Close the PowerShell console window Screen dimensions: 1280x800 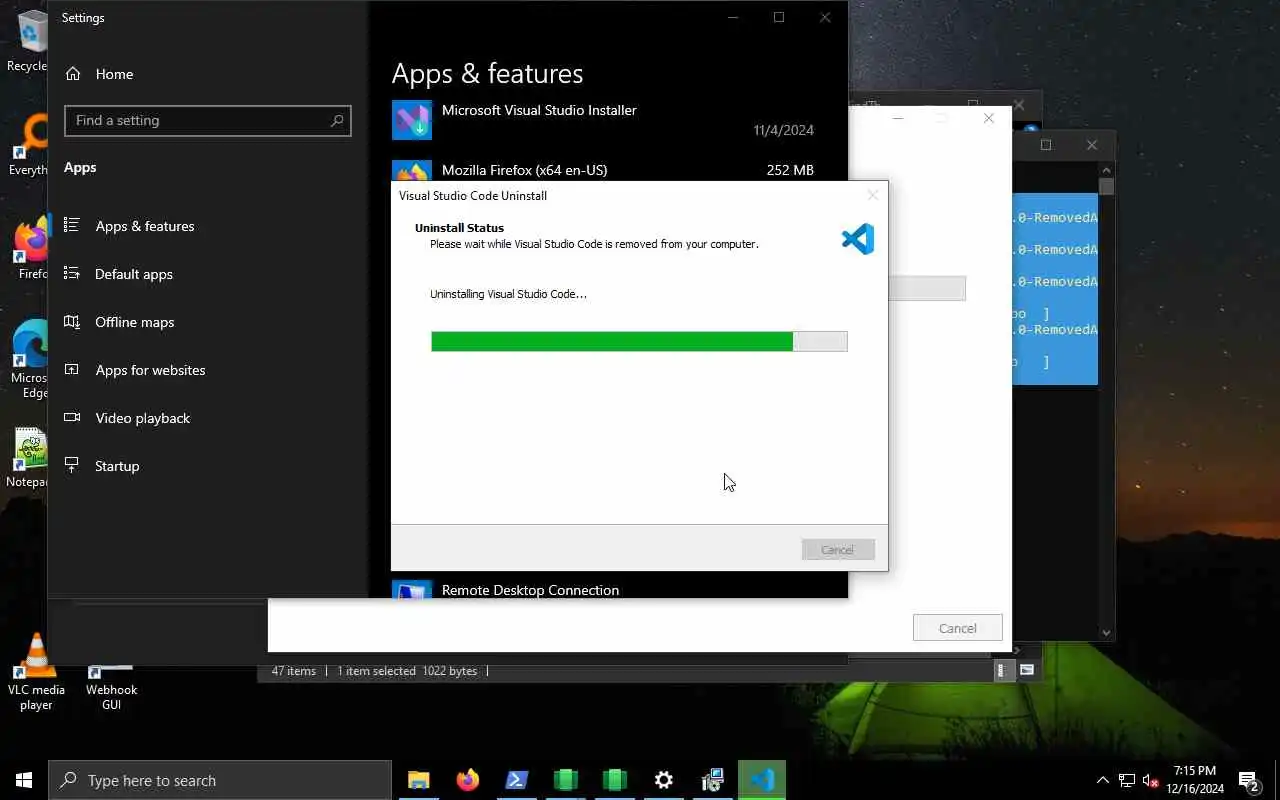[x=1092, y=145]
